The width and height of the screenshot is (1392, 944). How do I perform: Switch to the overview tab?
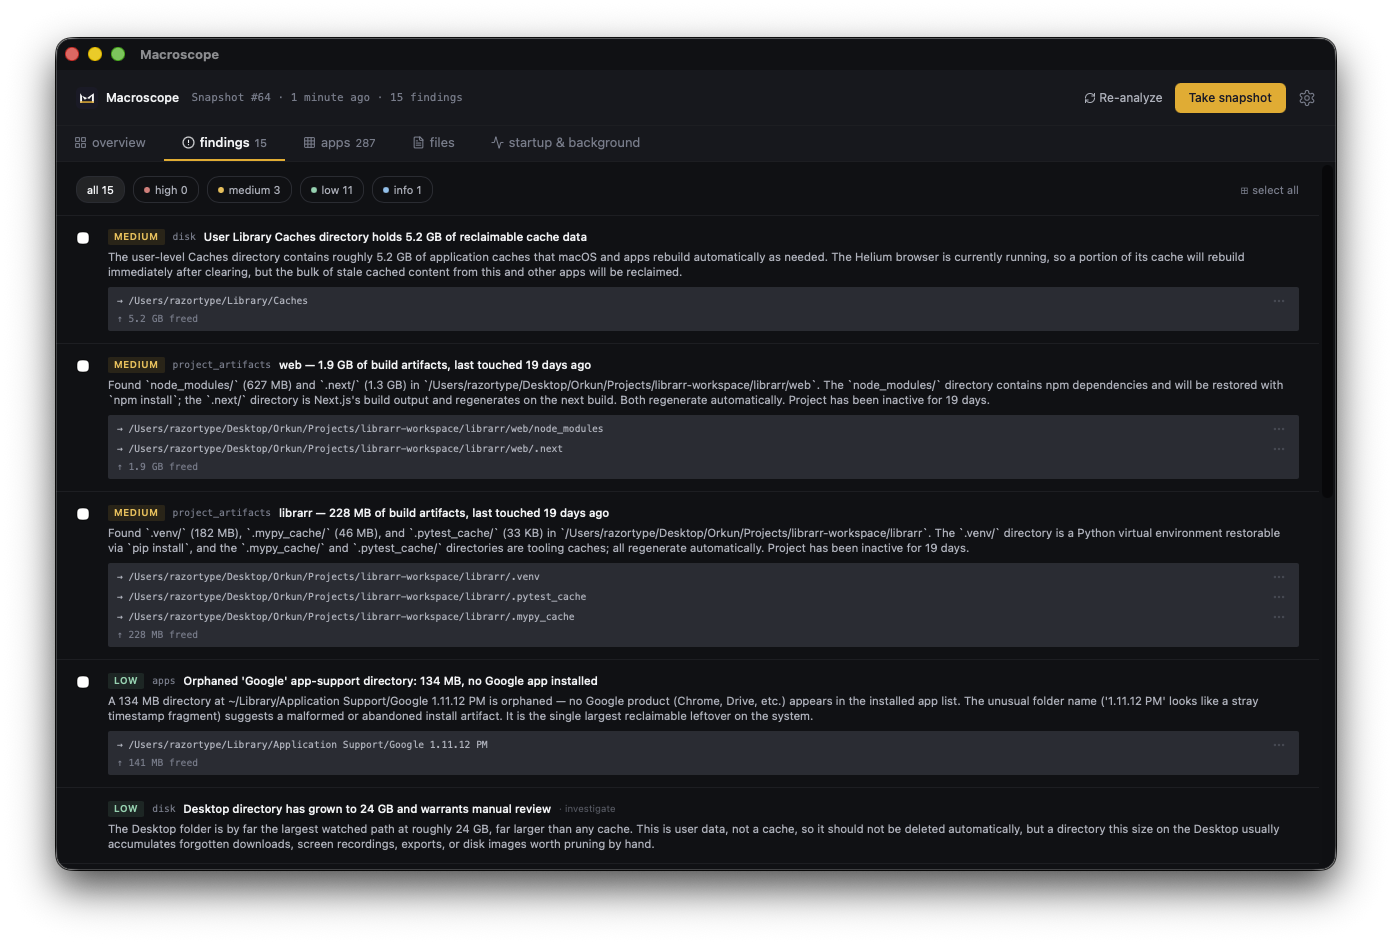(110, 143)
